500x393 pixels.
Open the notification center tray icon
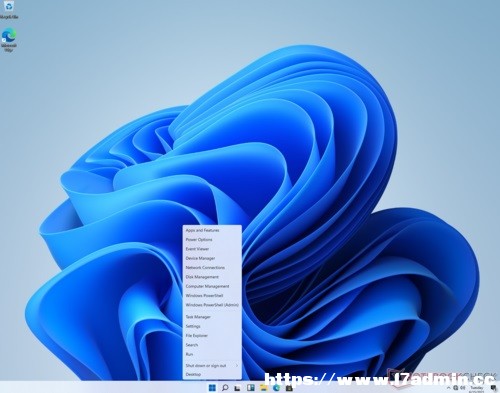[x=493, y=388]
